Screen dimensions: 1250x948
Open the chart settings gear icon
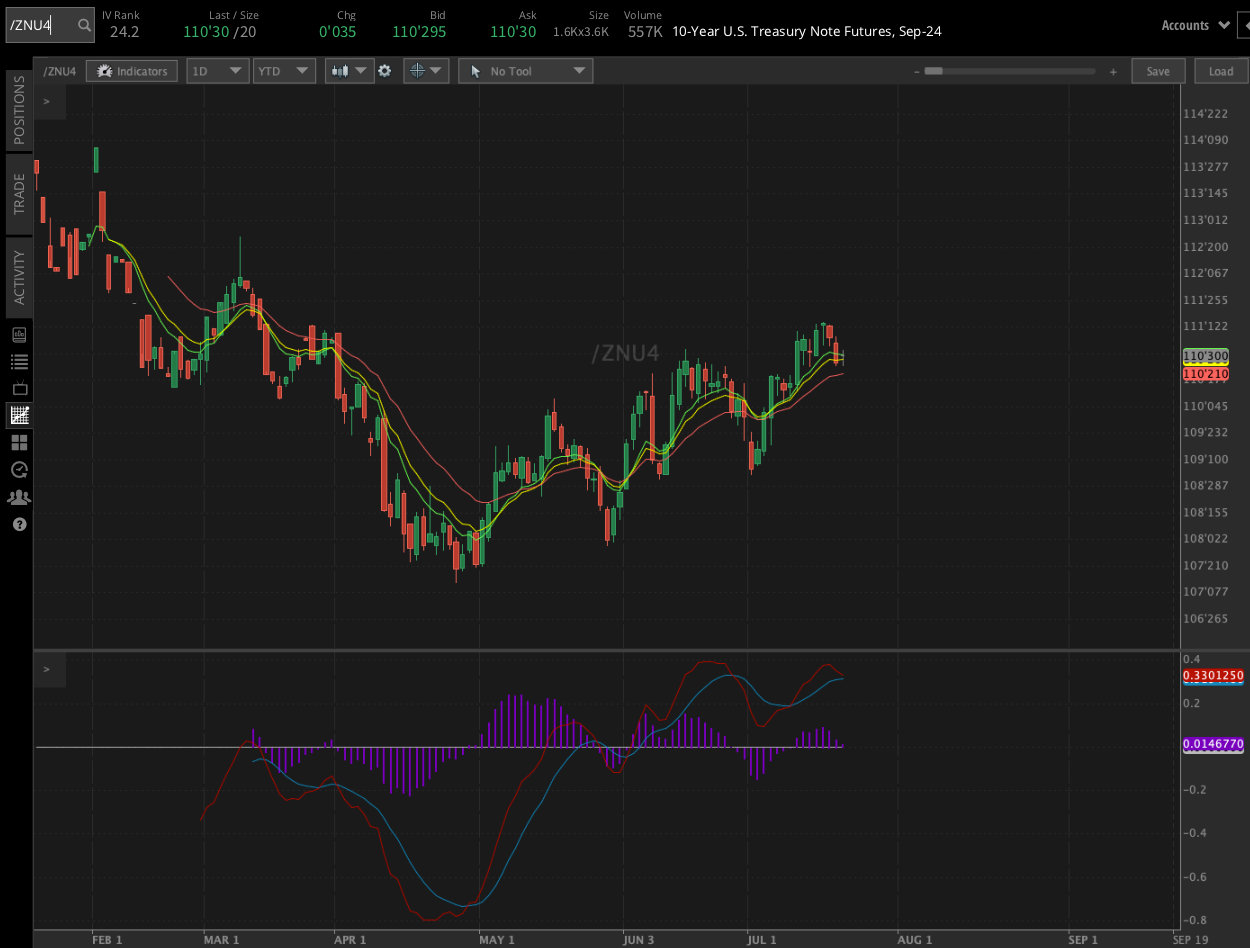click(x=386, y=70)
